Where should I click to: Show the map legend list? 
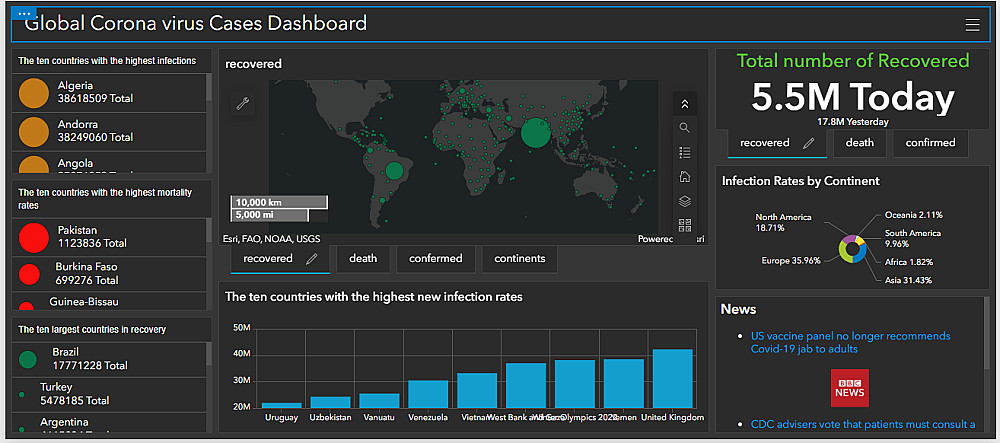[684, 152]
